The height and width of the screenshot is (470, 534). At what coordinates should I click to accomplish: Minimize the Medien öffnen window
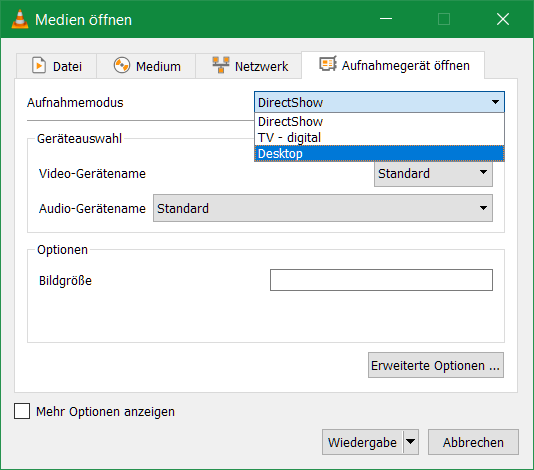coord(386,19)
